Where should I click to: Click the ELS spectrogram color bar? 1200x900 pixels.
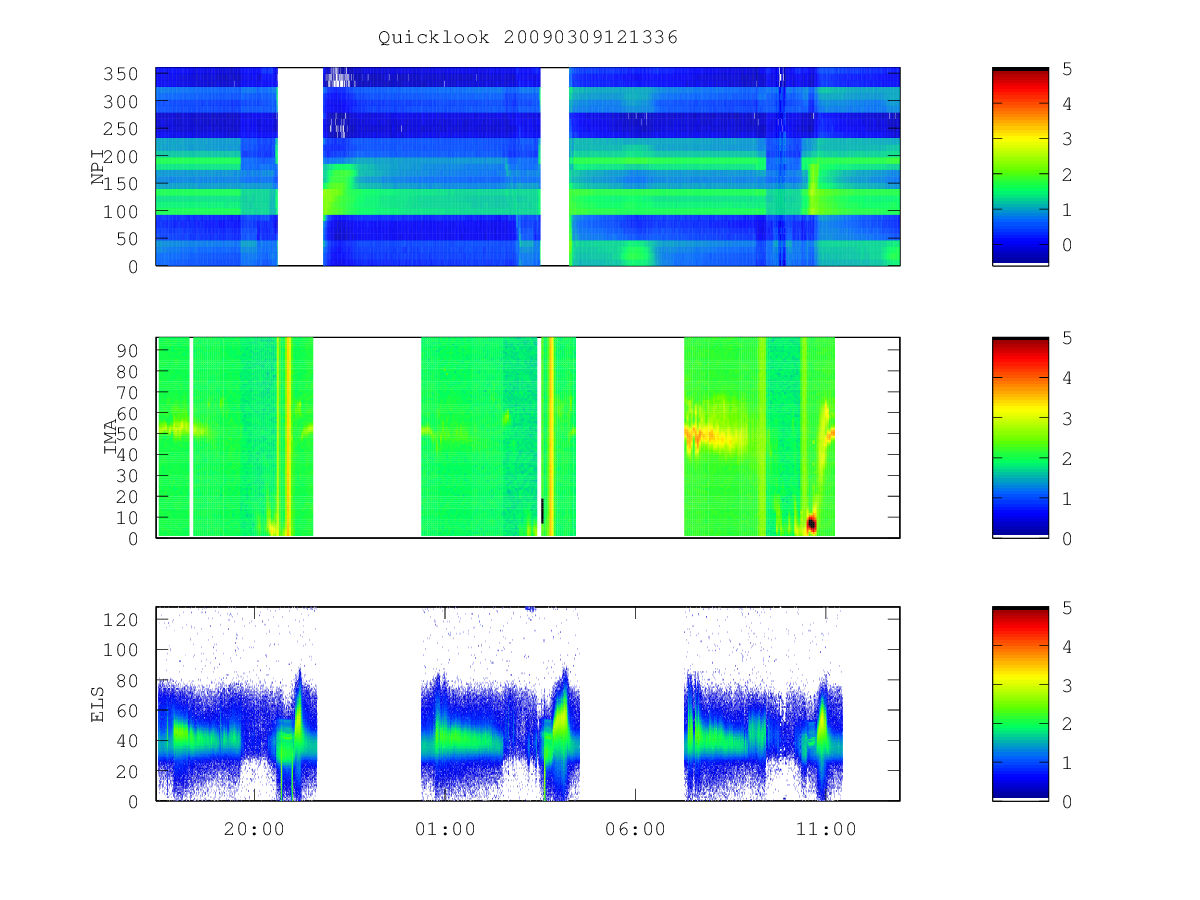pyautogui.click(x=1020, y=703)
